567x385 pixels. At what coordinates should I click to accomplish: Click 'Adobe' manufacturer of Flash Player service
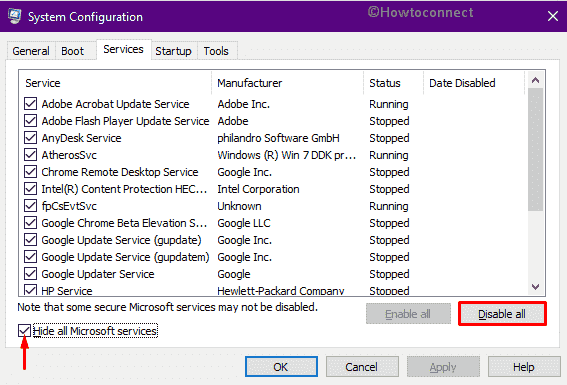point(233,121)
